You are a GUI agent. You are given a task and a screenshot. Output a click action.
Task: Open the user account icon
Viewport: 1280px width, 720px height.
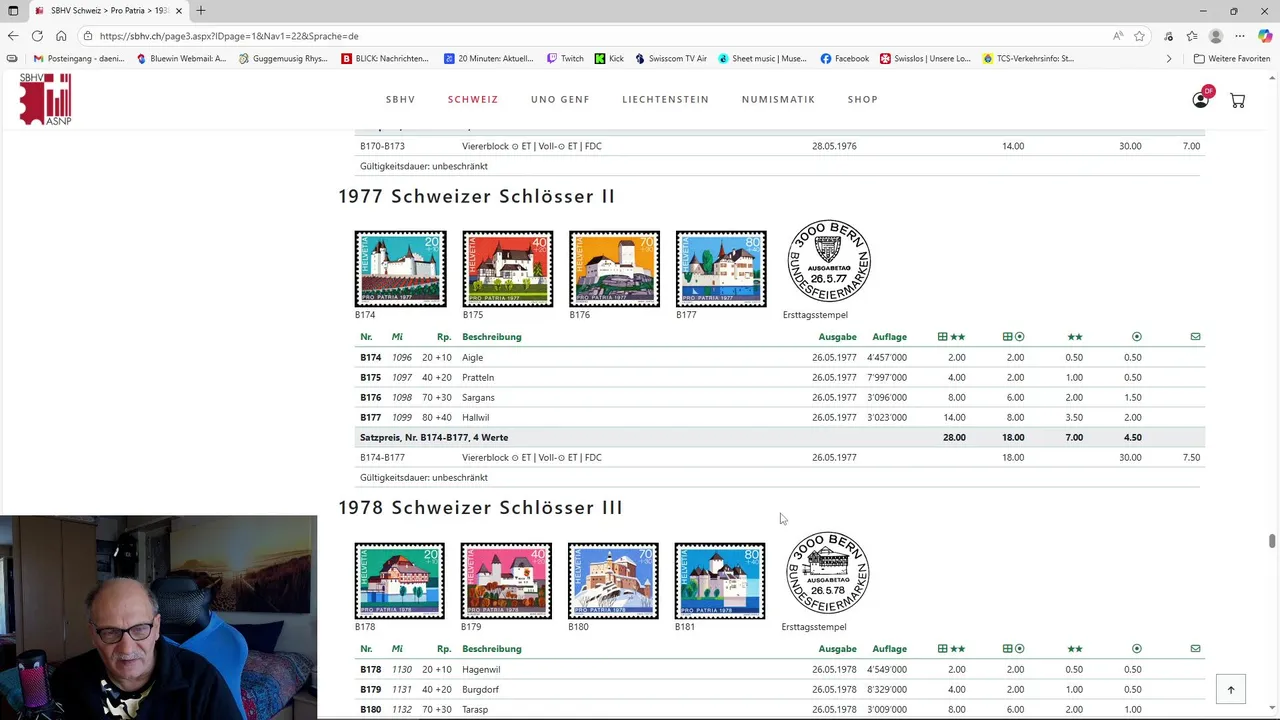[1201, 99]
